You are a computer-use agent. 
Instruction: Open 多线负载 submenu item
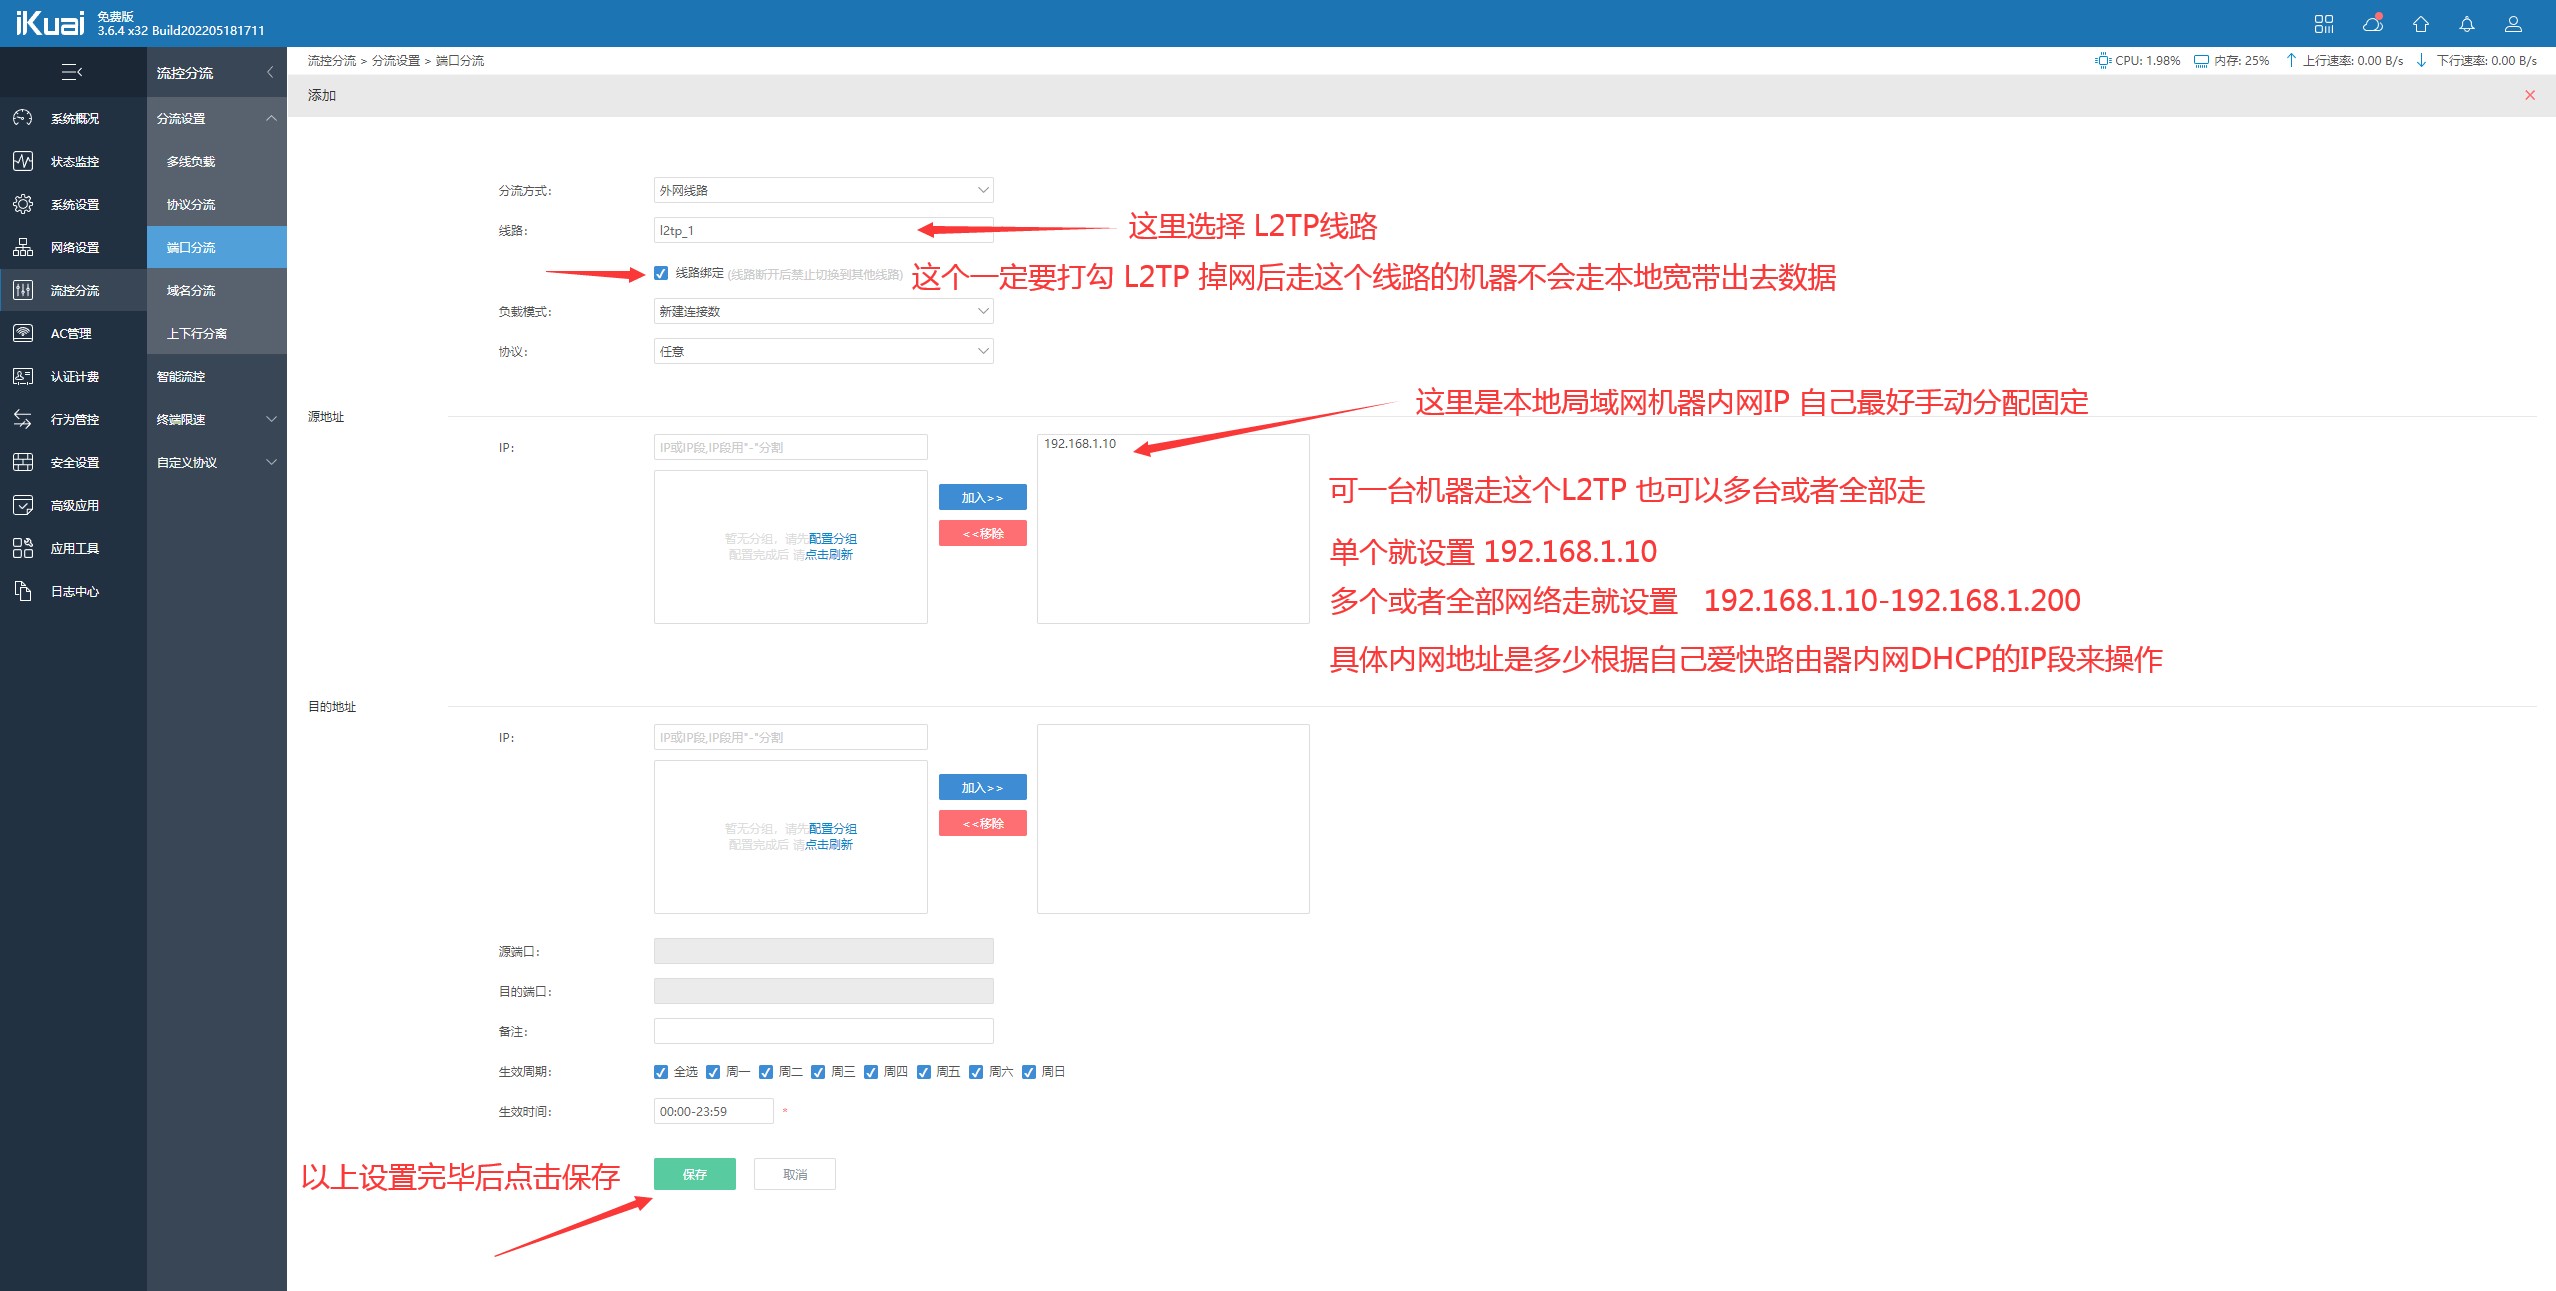tap(191, 161)
